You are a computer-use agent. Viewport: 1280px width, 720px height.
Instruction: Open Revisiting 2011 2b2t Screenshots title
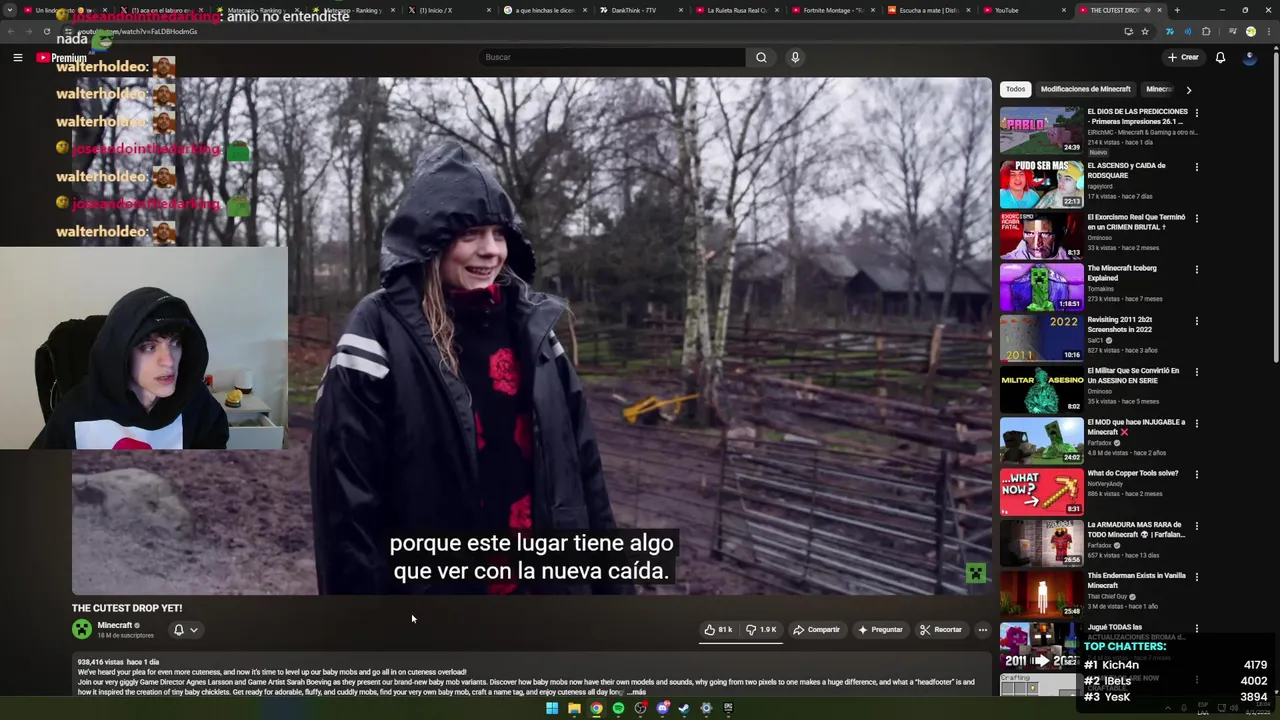(1120, 324)
